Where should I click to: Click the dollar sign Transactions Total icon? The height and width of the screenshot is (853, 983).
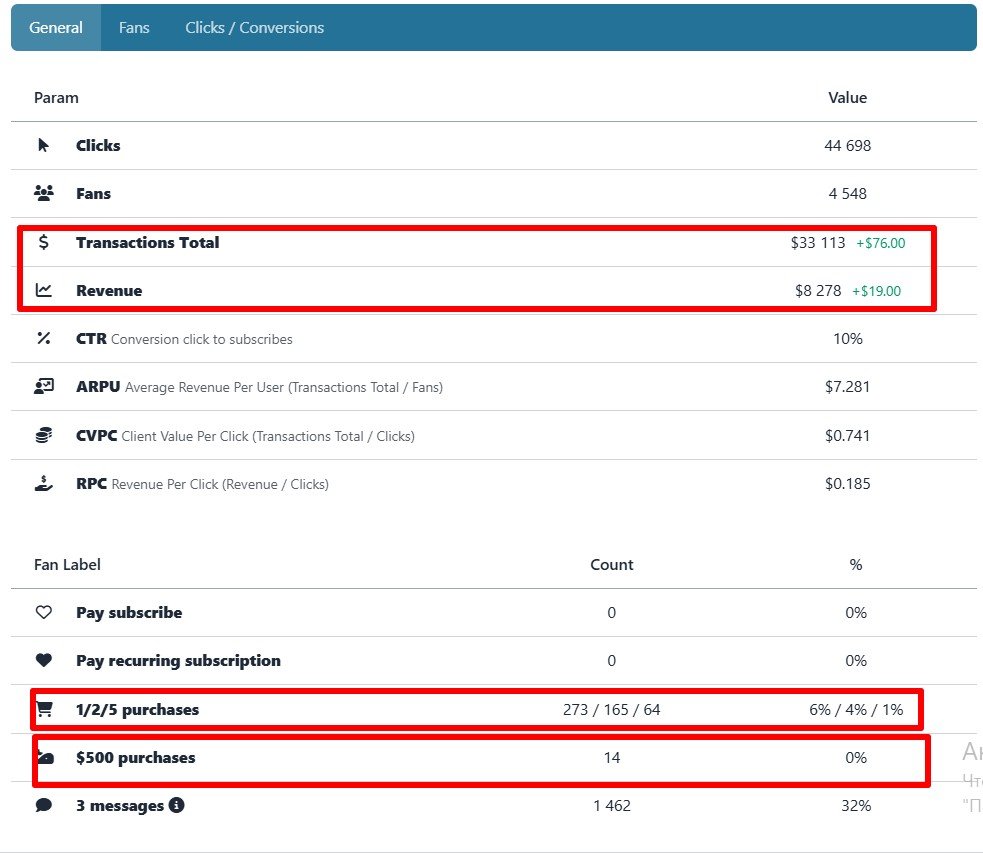[x=43, y=242]
